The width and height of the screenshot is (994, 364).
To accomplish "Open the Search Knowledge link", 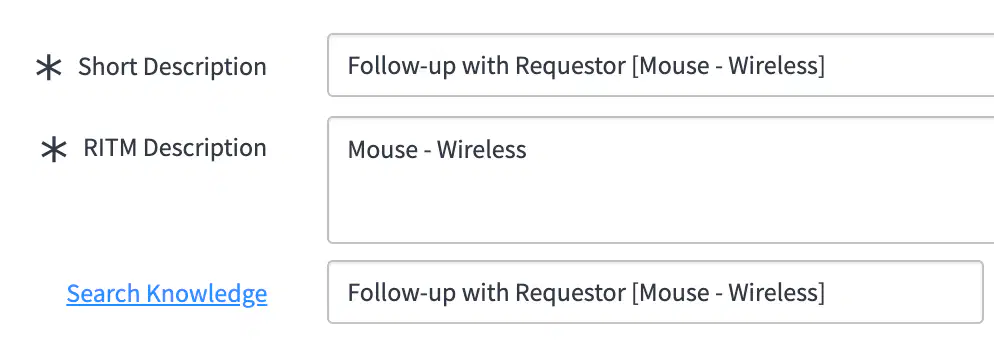I will pyautogui.click(x=167, y=294).
